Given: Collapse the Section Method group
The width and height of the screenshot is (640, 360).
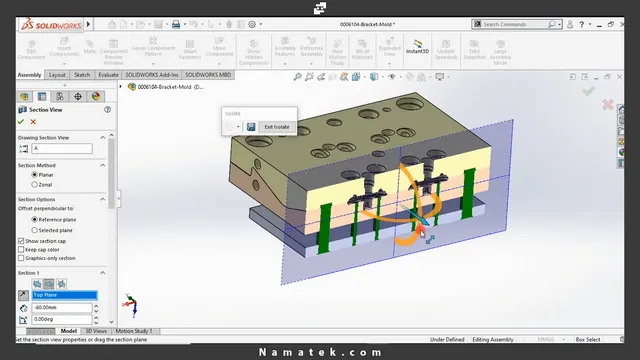Looking at the screenshot, I should click(102, 165).
